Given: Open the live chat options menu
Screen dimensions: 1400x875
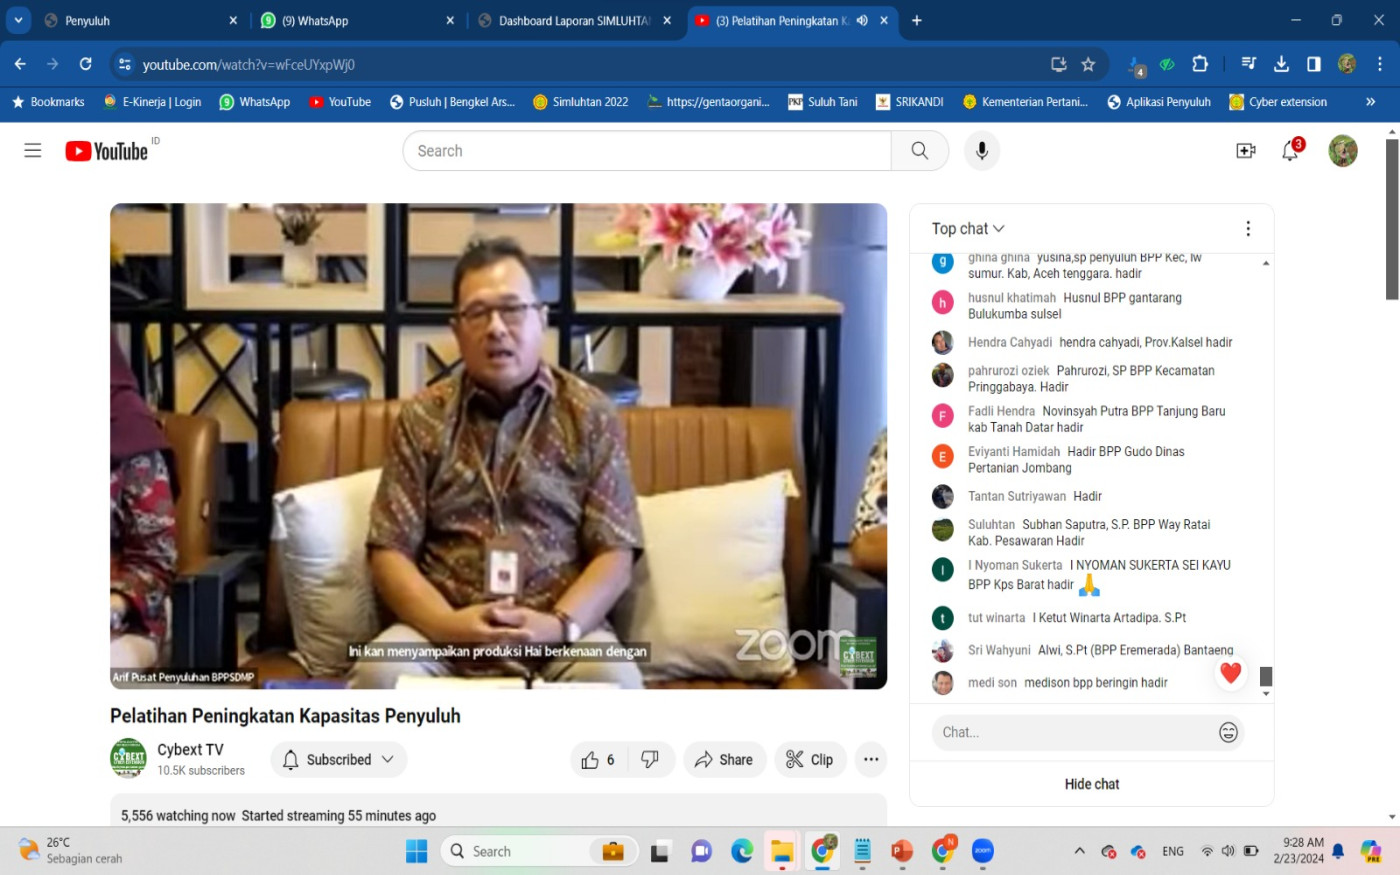Looking at the screenshot, I should click(1247, 229).
